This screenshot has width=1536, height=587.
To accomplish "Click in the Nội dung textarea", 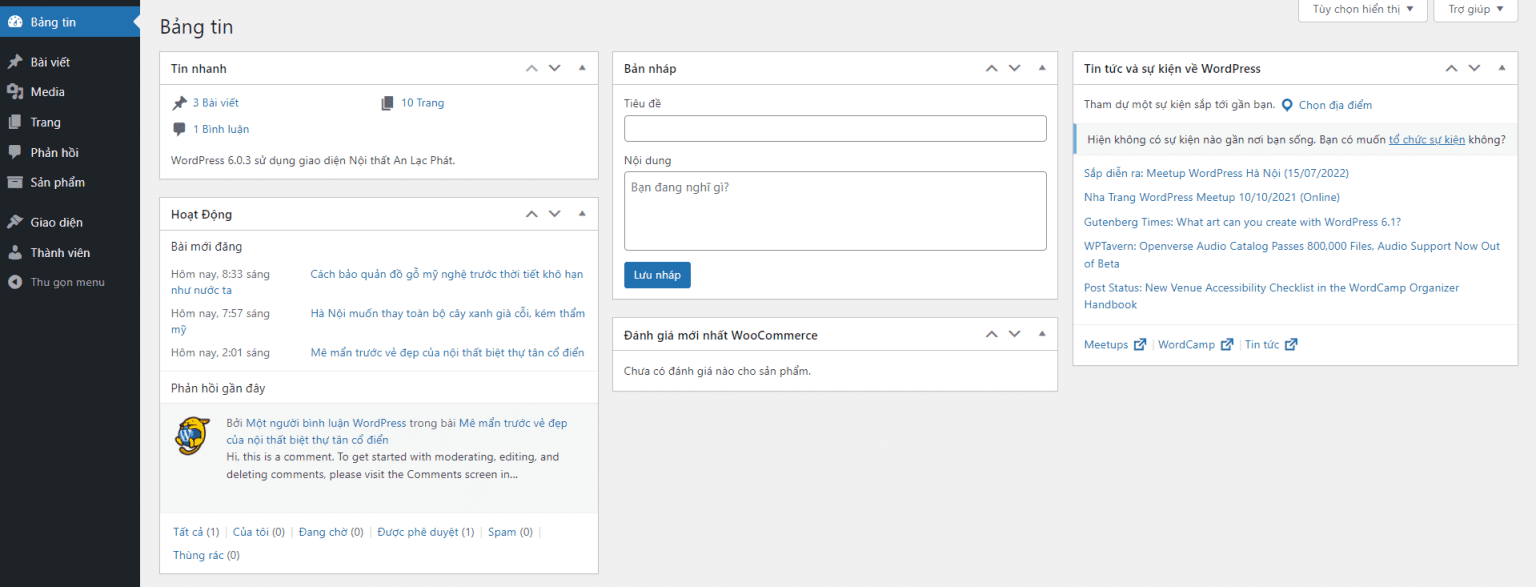I will (x=835, y=211).
